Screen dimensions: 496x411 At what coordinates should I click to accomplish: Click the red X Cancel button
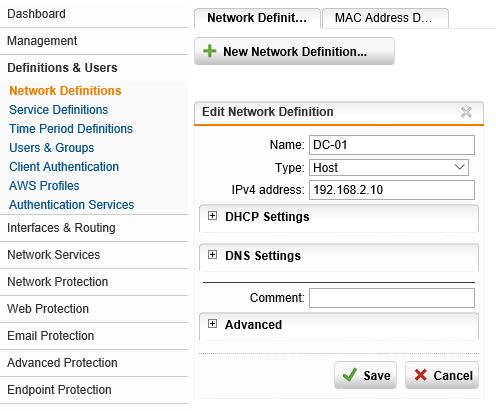(x=442, y=375)
